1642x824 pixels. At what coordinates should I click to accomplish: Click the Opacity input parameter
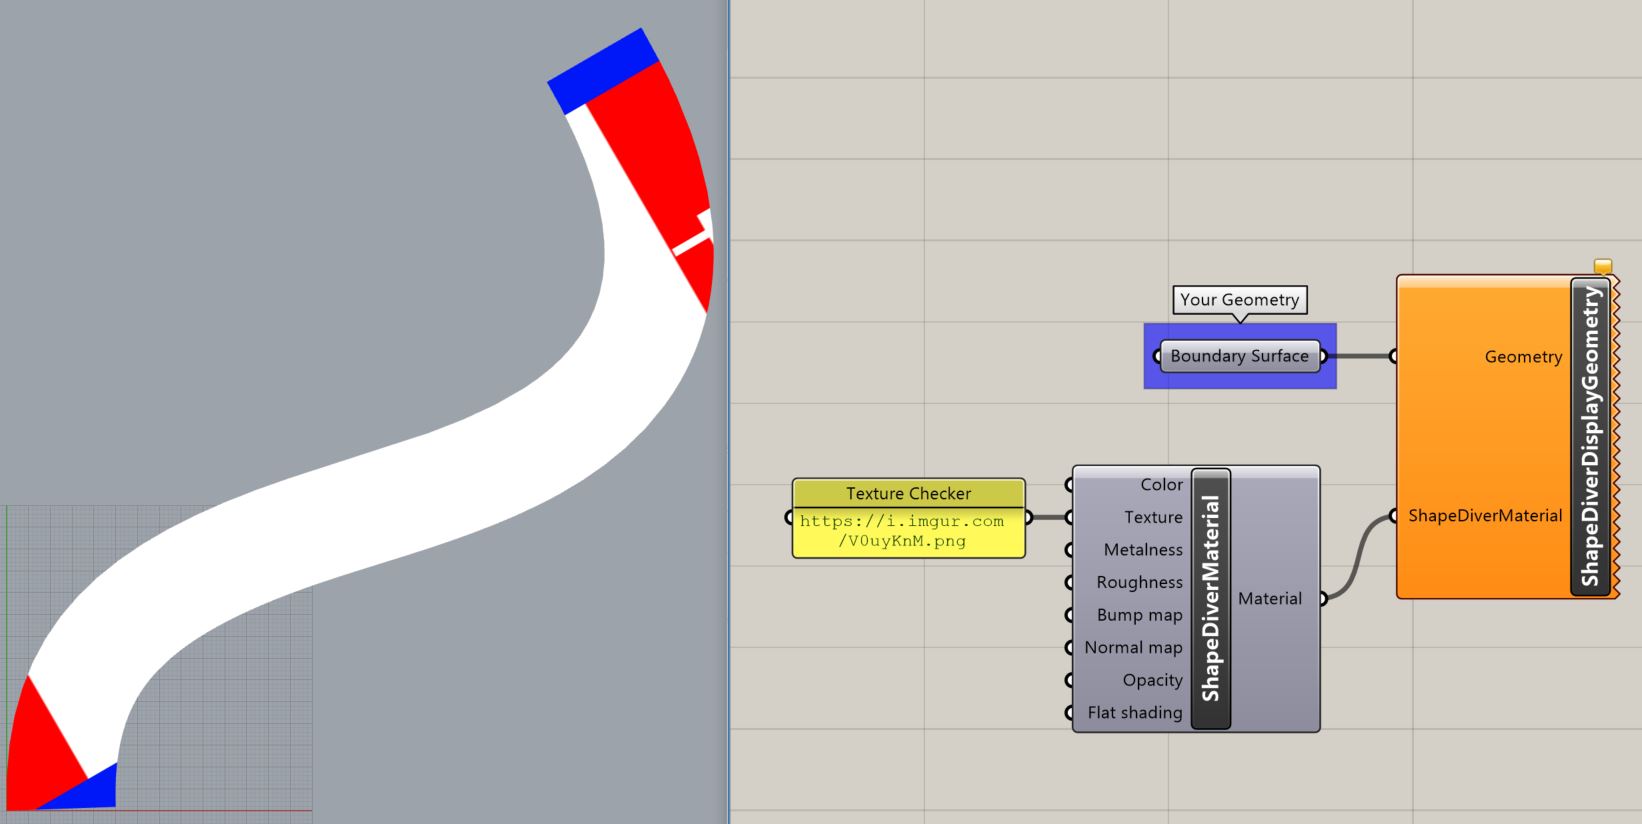[1151, 680]
